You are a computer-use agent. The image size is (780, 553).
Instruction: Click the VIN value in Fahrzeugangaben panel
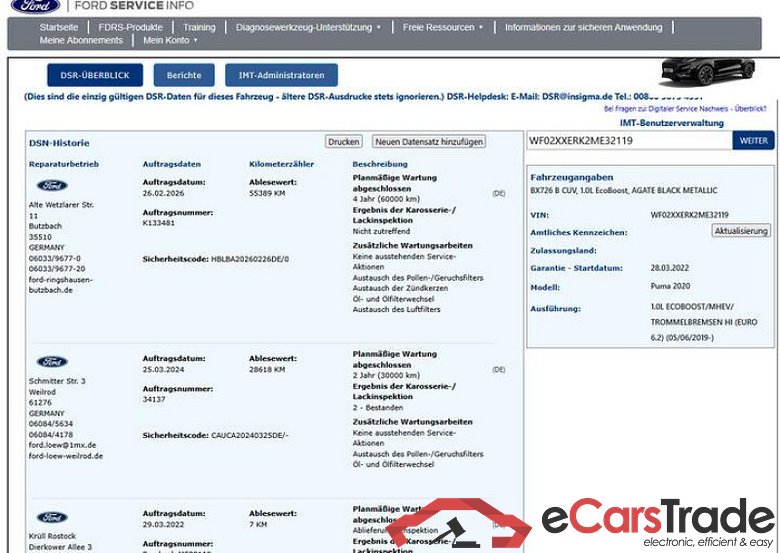[689, 215]
